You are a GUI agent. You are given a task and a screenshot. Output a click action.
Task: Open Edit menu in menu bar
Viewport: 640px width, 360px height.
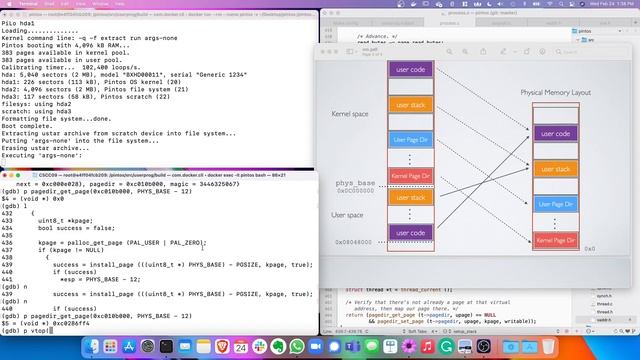point(64,4)
